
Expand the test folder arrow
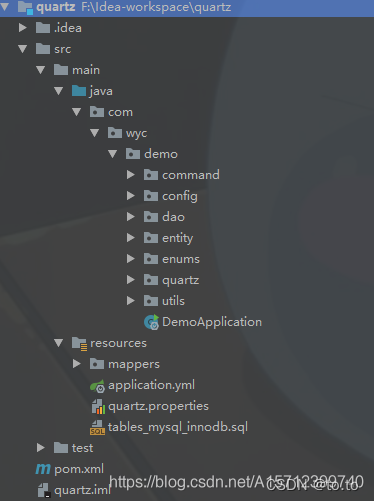pyautogui.click(x=41, y=448)
